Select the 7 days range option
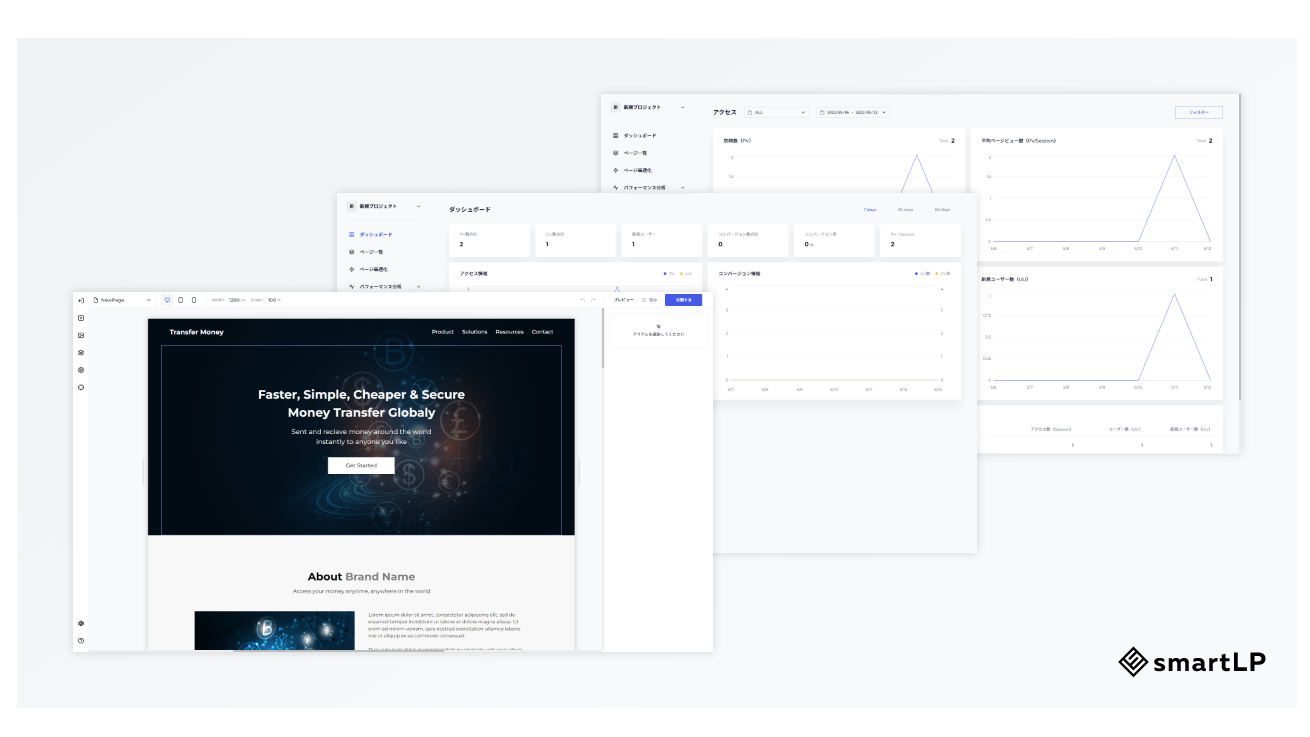The height and width of the screenshot is (737, 1310). click(x=869, y=210)
